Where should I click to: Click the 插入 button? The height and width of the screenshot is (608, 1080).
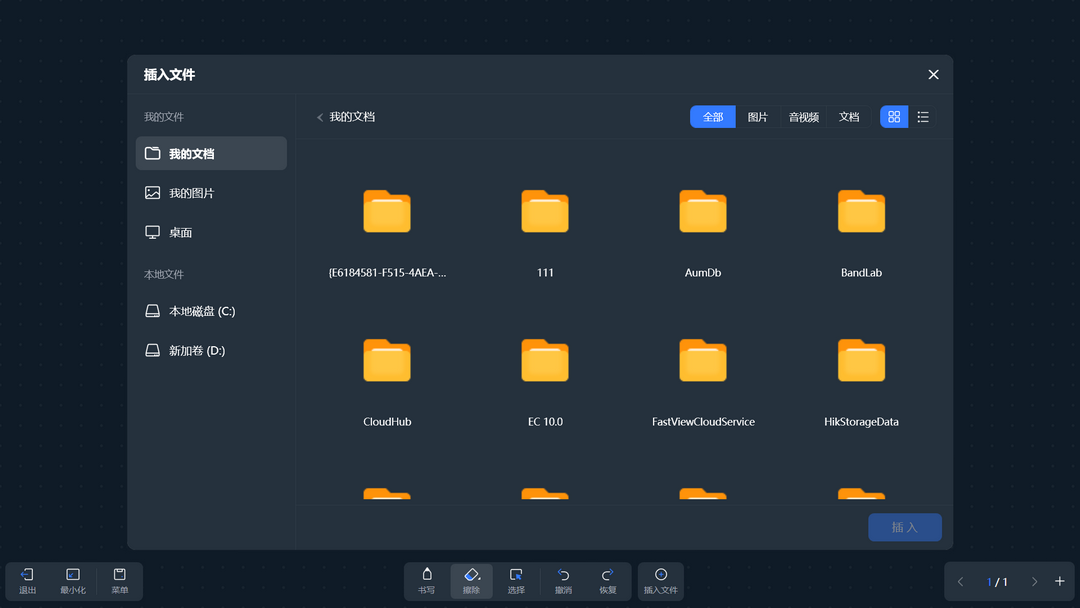[904, 527]
